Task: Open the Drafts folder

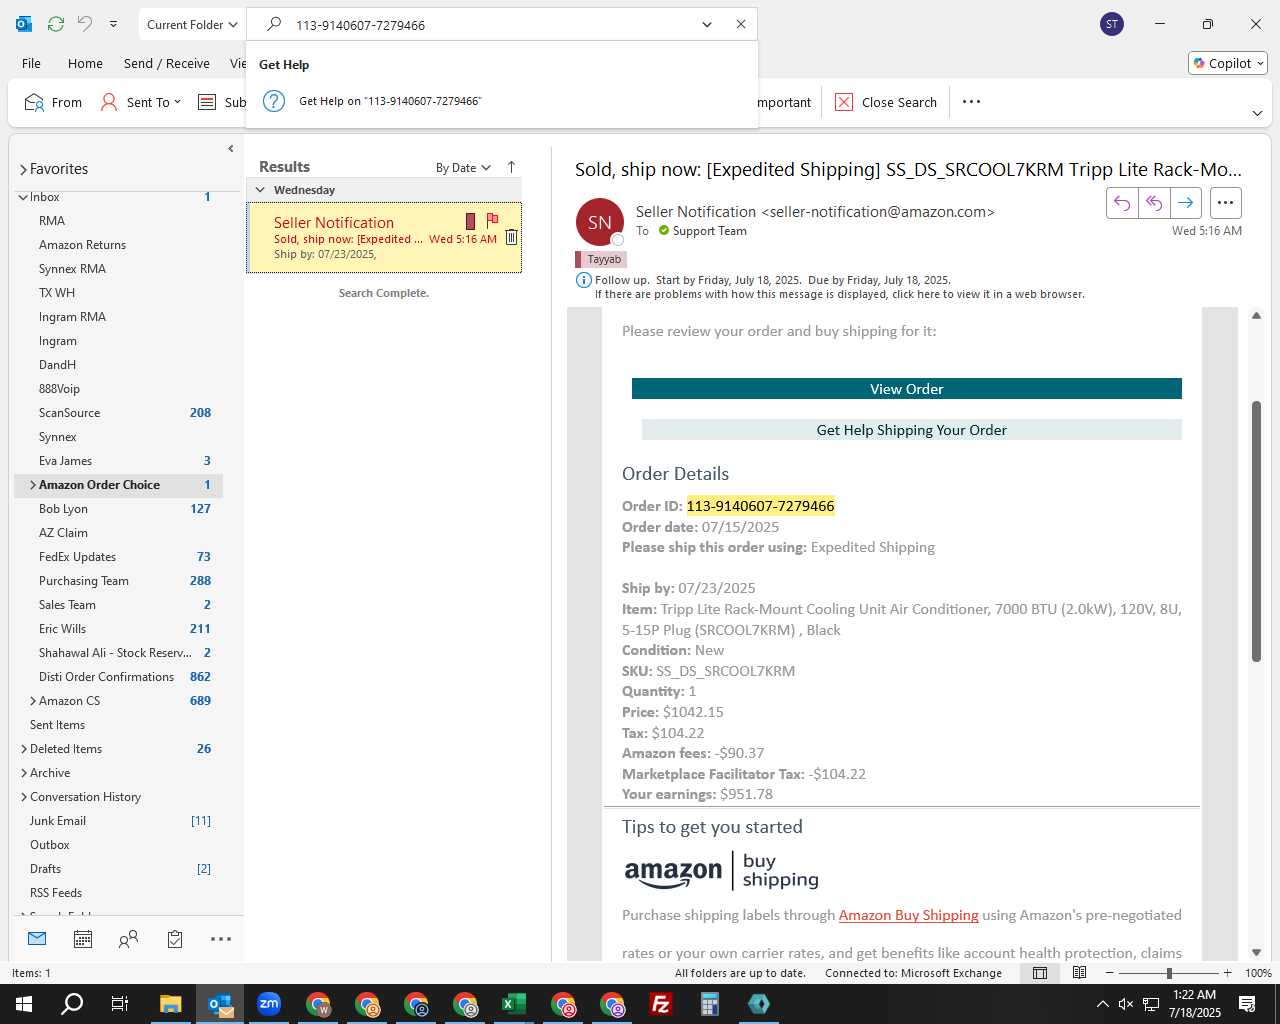Action: (45, 869)
